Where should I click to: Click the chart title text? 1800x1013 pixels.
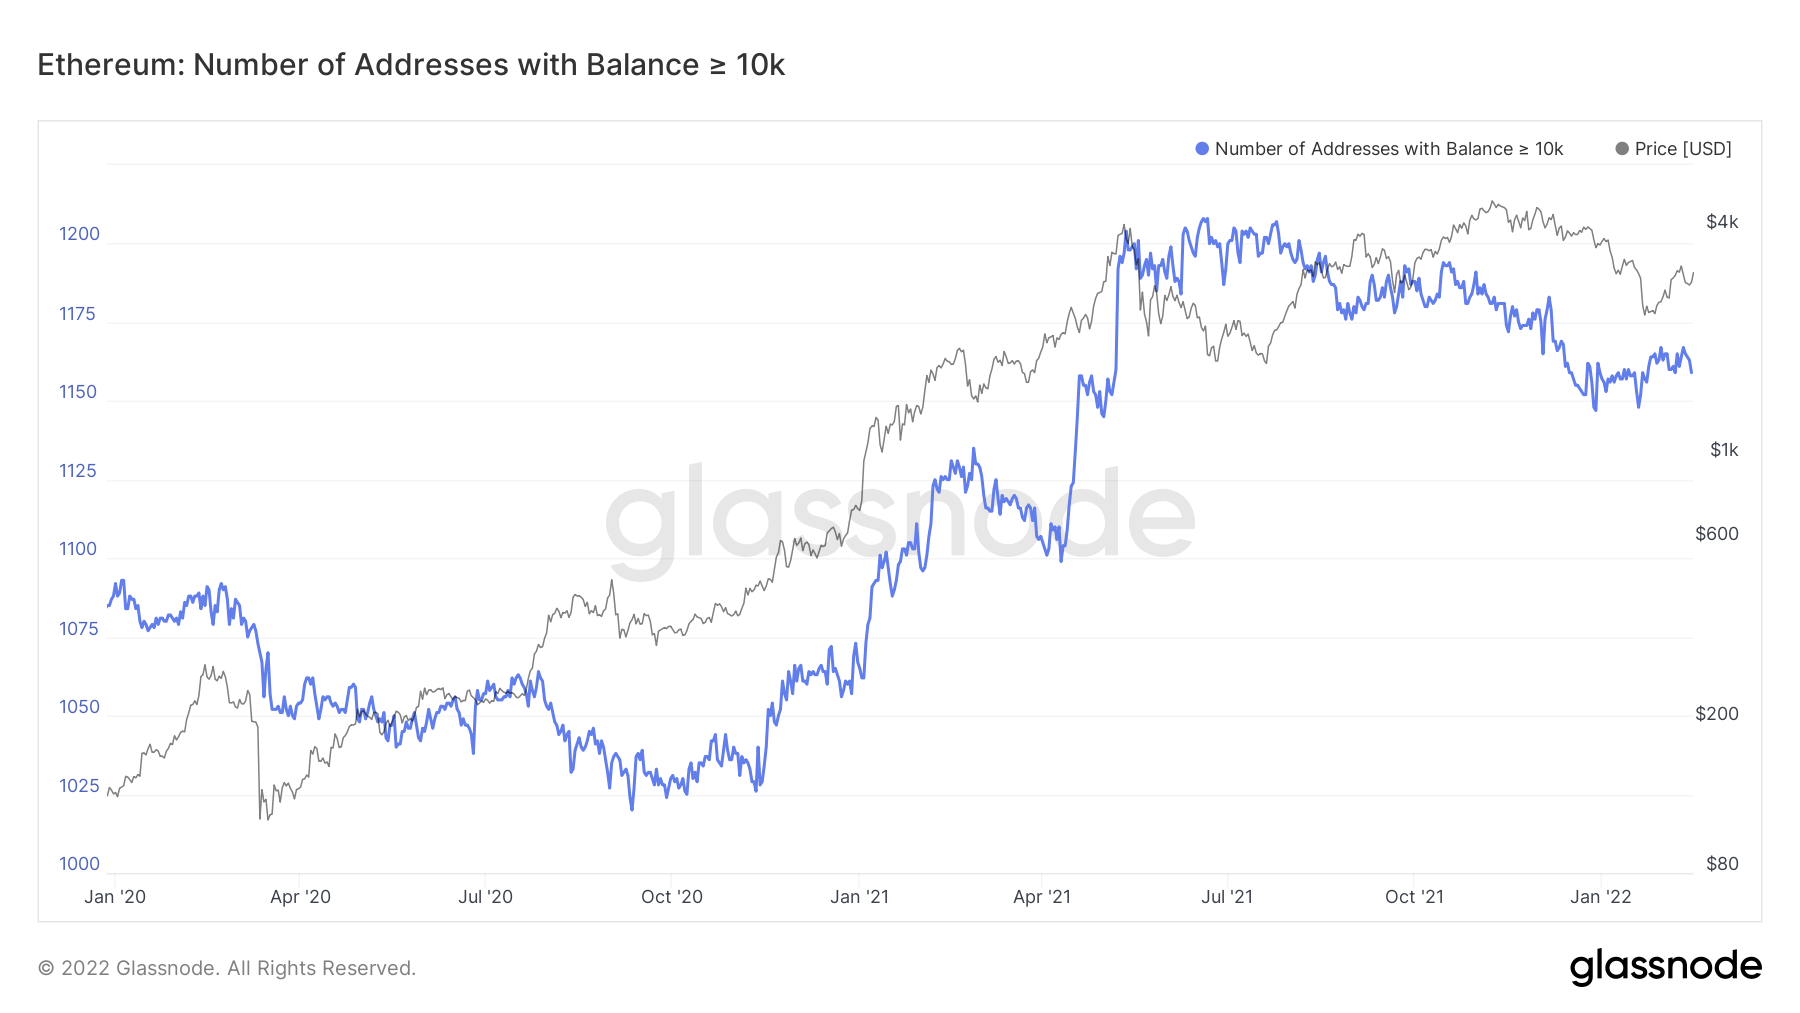411,65
